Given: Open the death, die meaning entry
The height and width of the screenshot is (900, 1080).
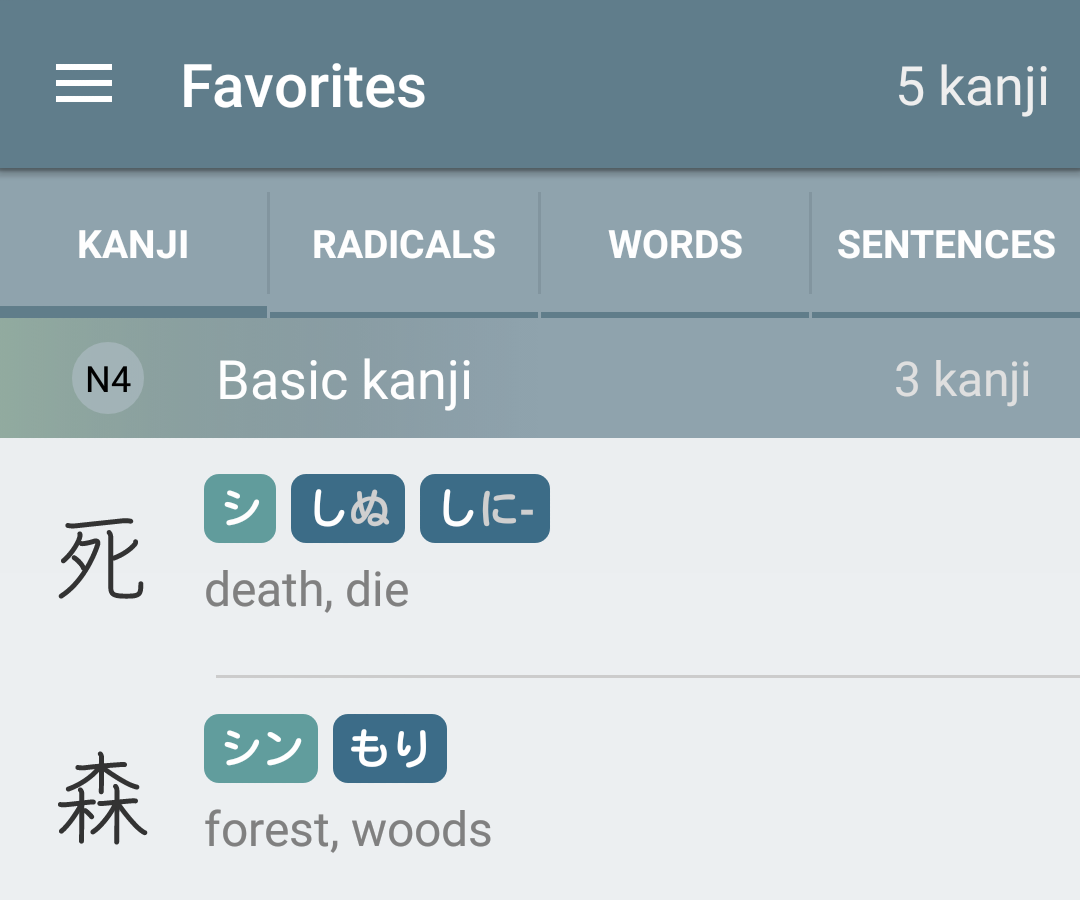Looking at the screenshot, I should point(307,590).
